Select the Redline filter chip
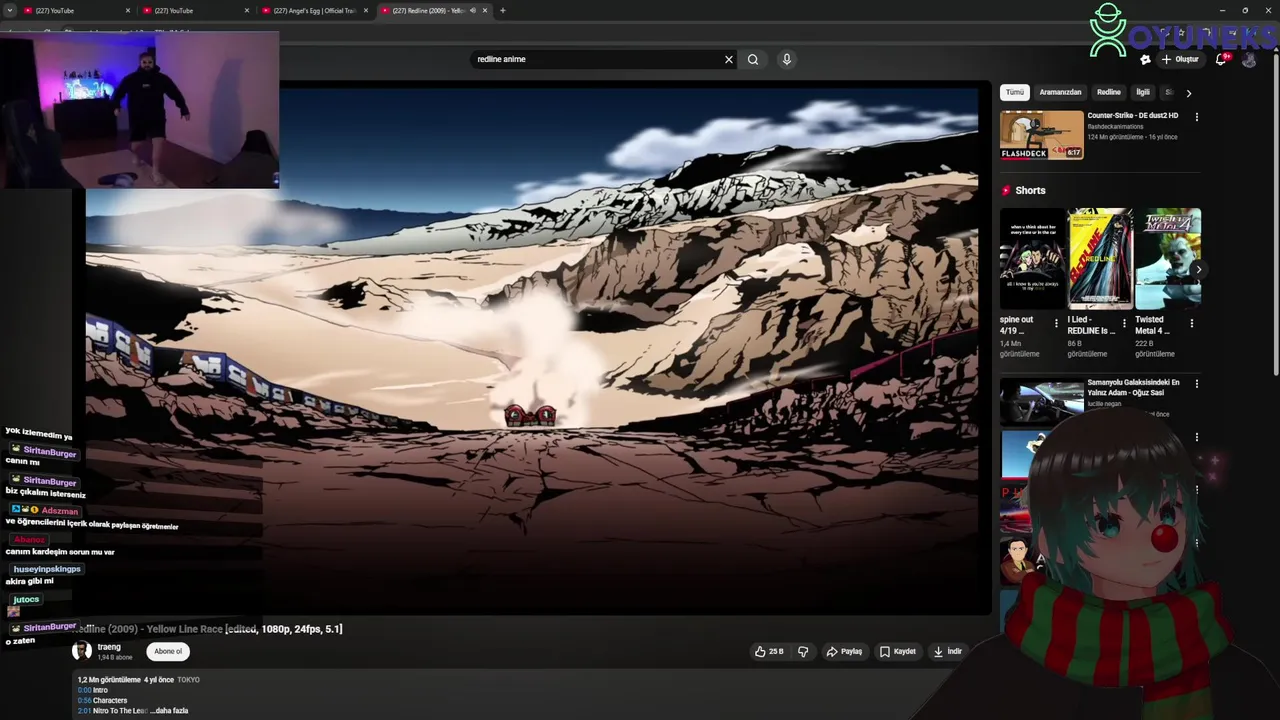 tap(1109, 92)
